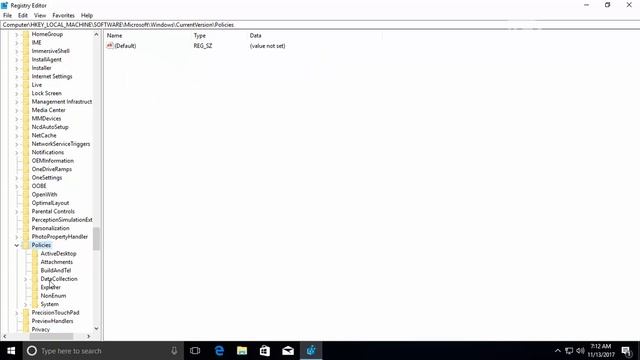Select the Media Center key
Screen dimensions: 640x360
point(49,110)
